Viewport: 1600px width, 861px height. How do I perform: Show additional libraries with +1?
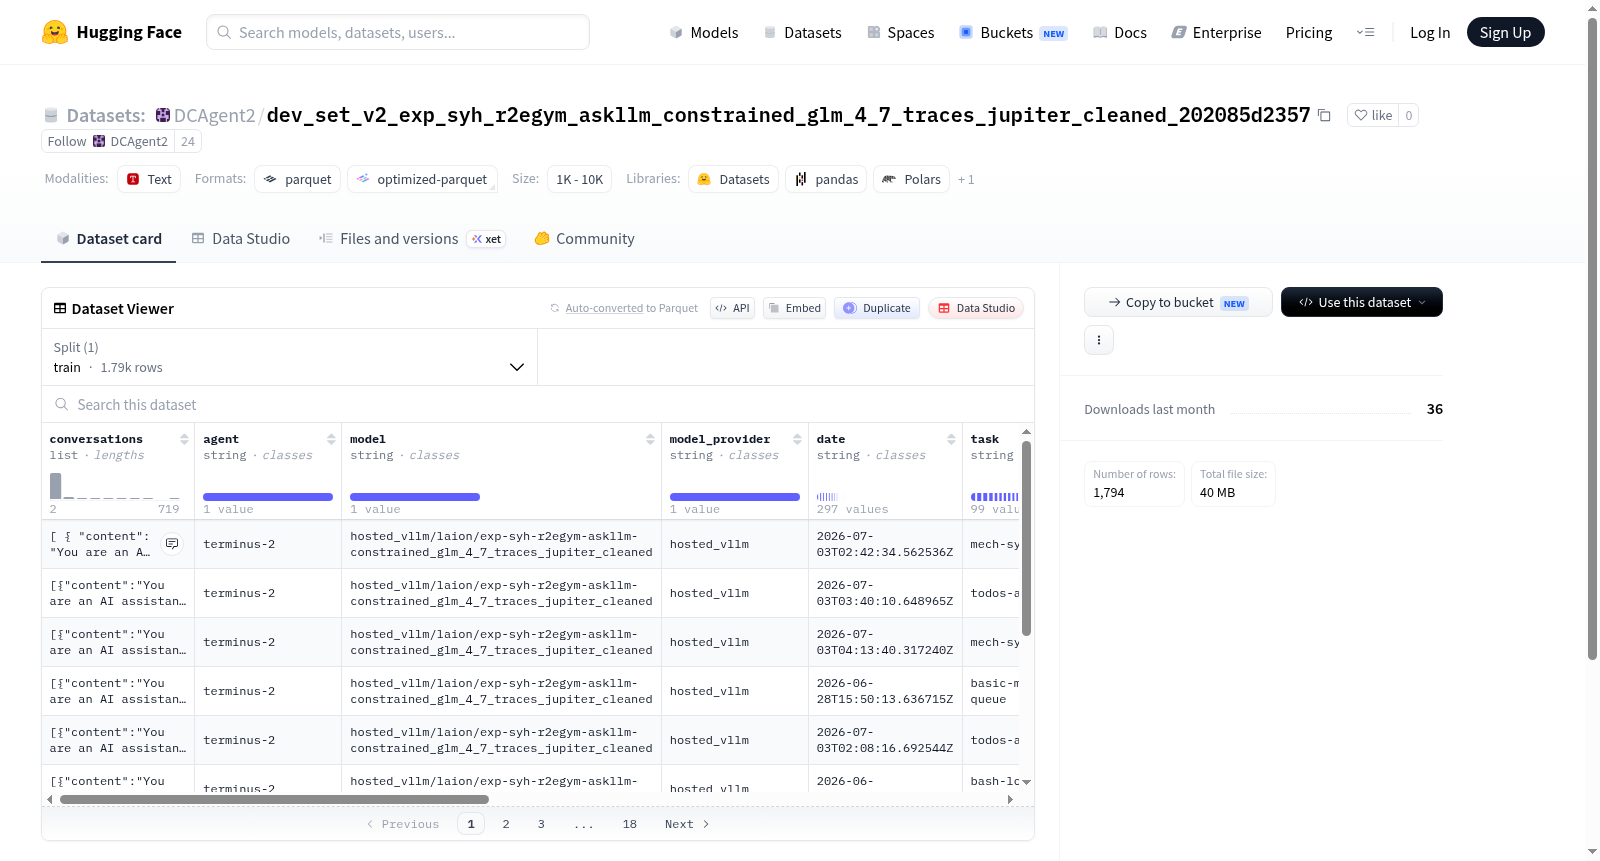(x=966, y=180)
